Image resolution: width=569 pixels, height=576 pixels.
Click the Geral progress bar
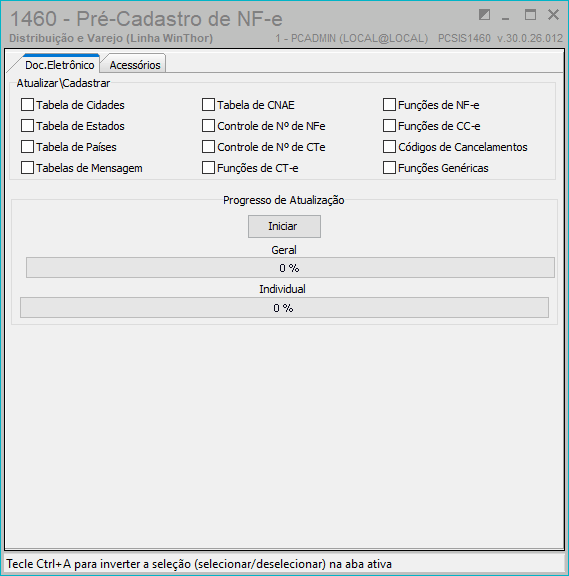[290, 267]
